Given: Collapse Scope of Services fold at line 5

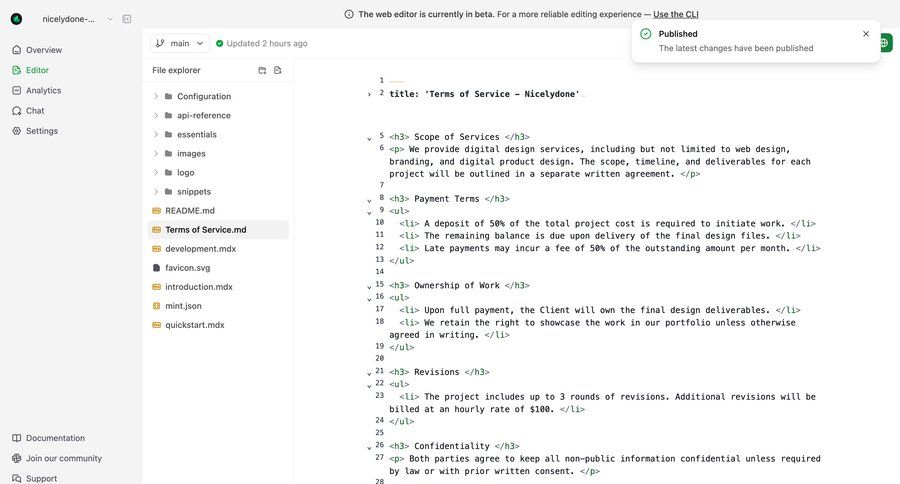Looking at the screenshot, I should coord(369,138).
